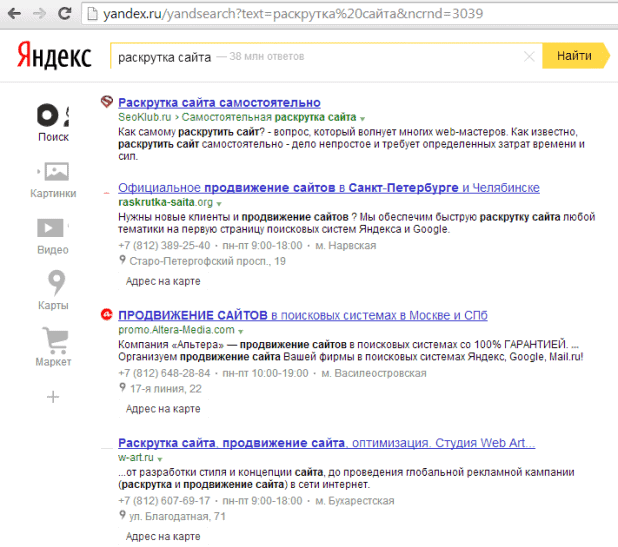The image size is (618, 547).
Task: Open the Поиск search section icon
Action: pyautogui.click(x=53, y=115)
